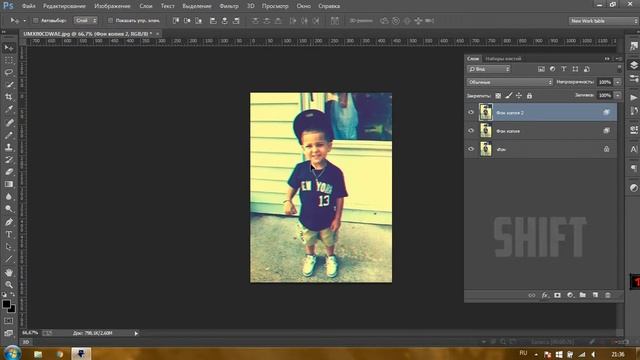
Task: Toggle lock transparent pixels
Action: click(498, 96)
